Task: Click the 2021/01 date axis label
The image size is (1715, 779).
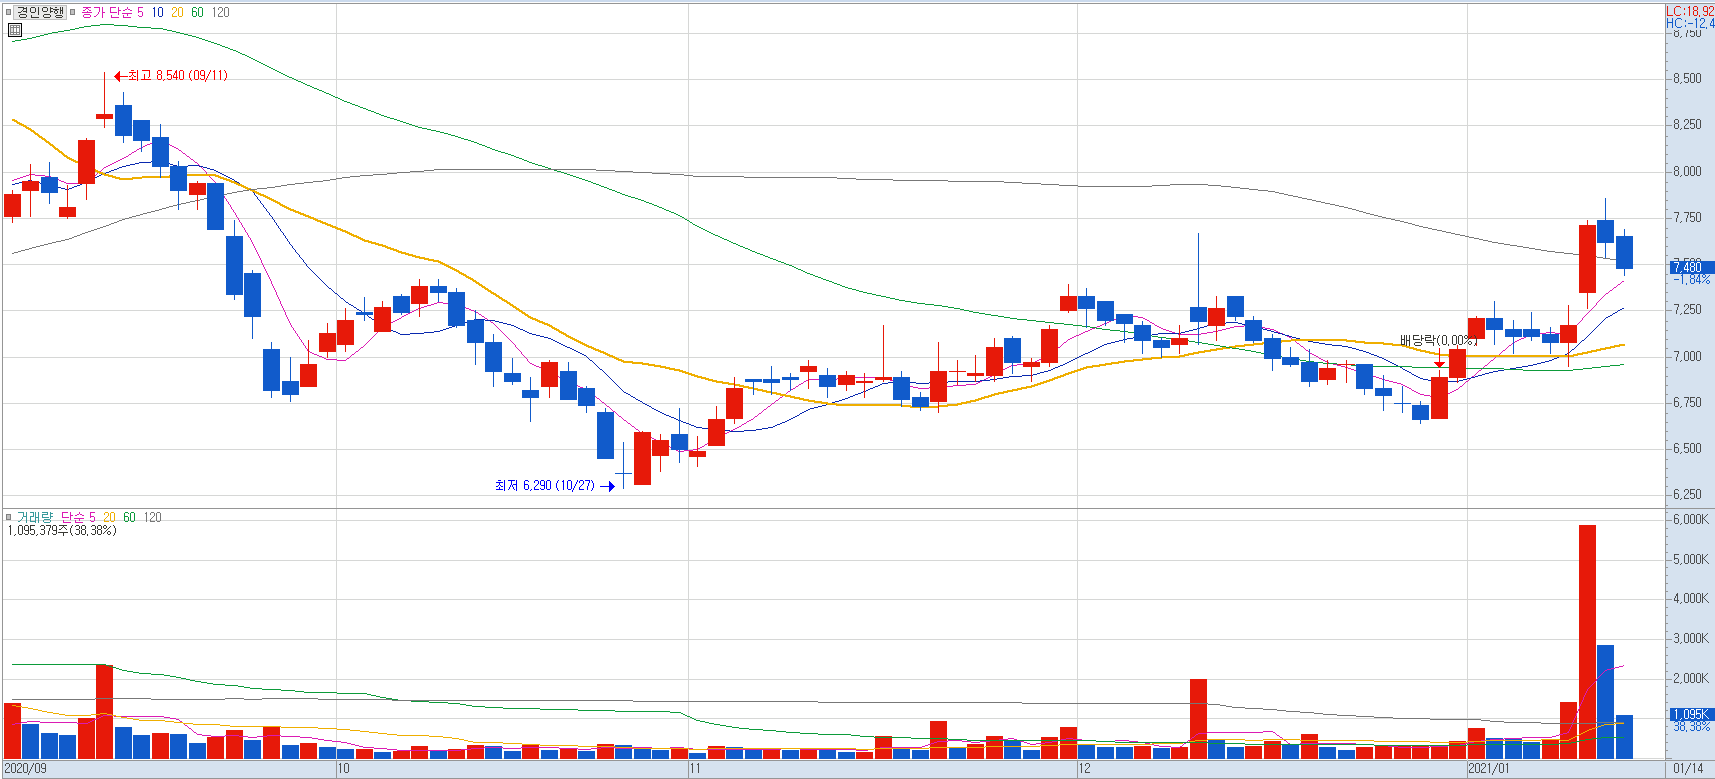Action: 1489,768
